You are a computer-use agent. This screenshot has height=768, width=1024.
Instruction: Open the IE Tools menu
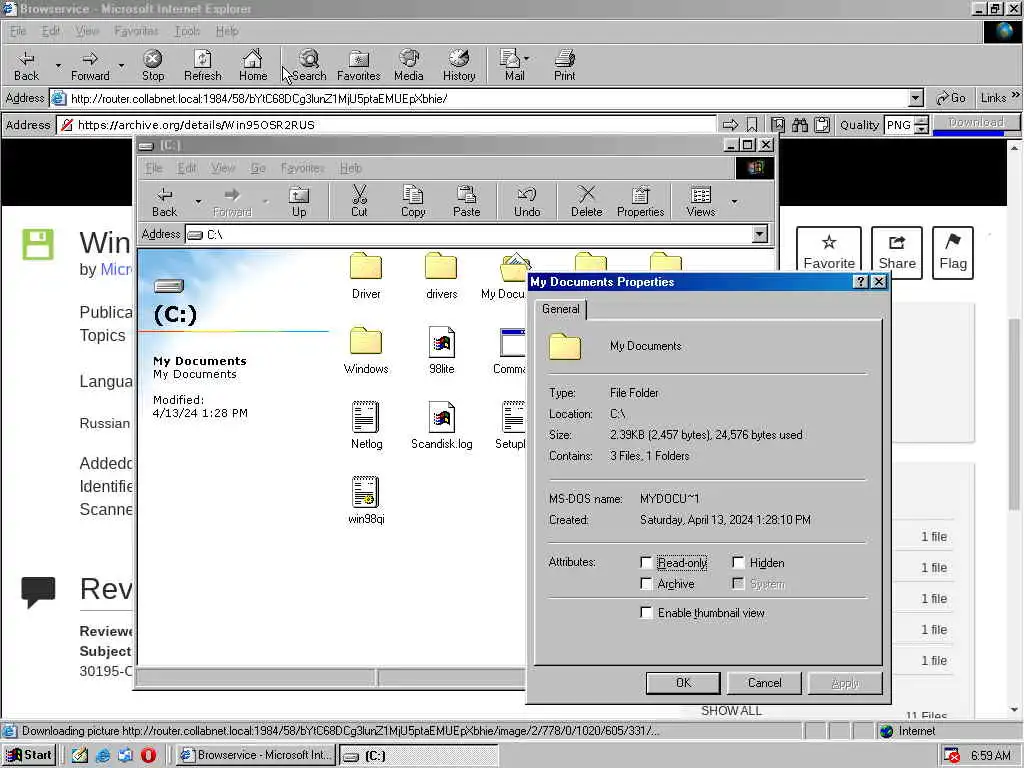pyautogui.click(x=187, y=31)
